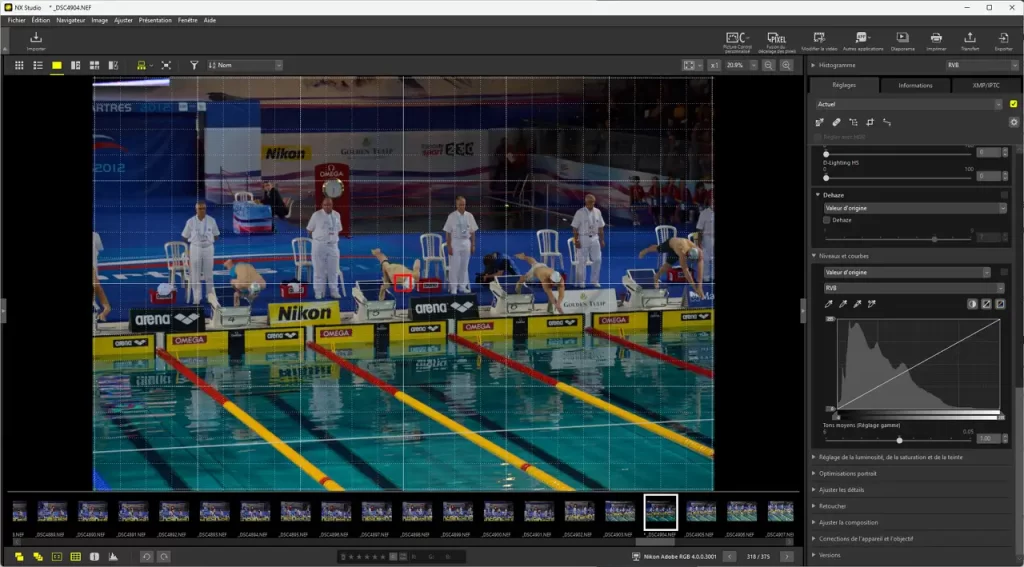1024x567 pixels.
Task: Switch to the Informations tab
Action: [915, 85]
